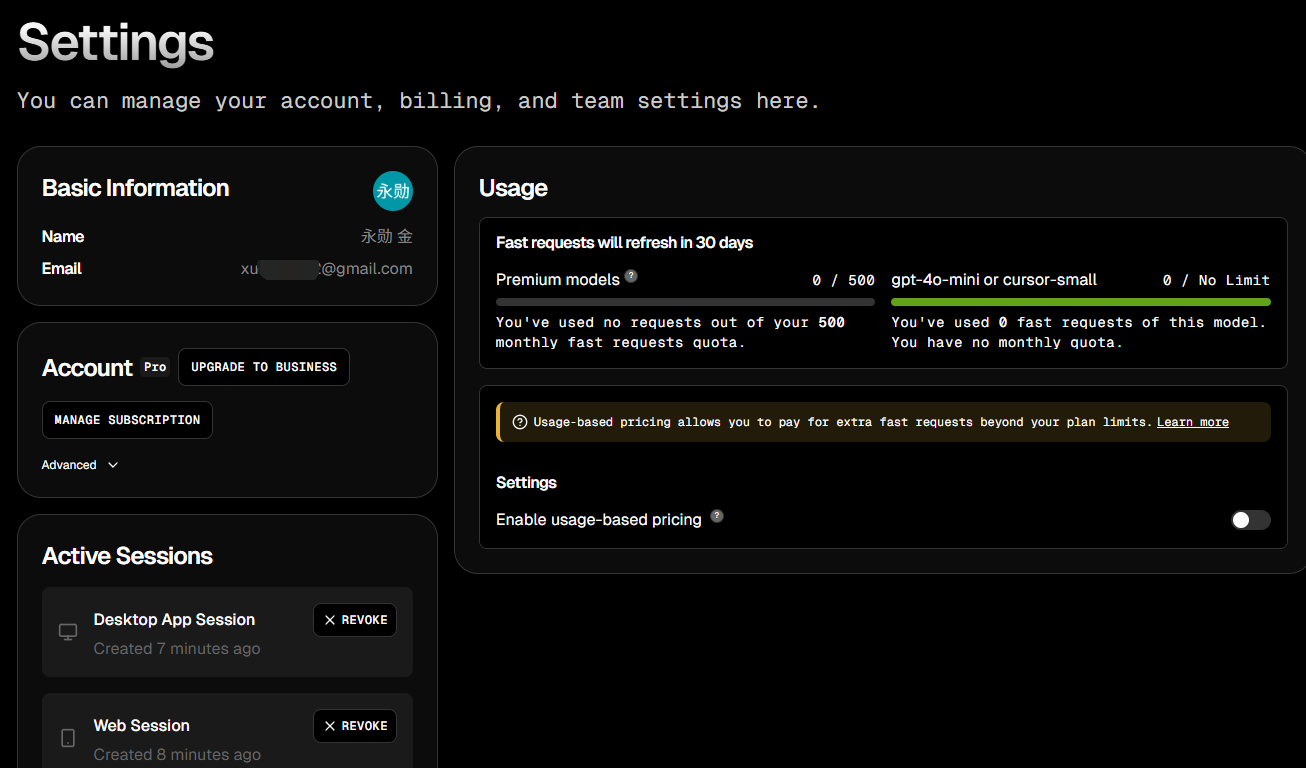Revoke the Web Session

355,726
